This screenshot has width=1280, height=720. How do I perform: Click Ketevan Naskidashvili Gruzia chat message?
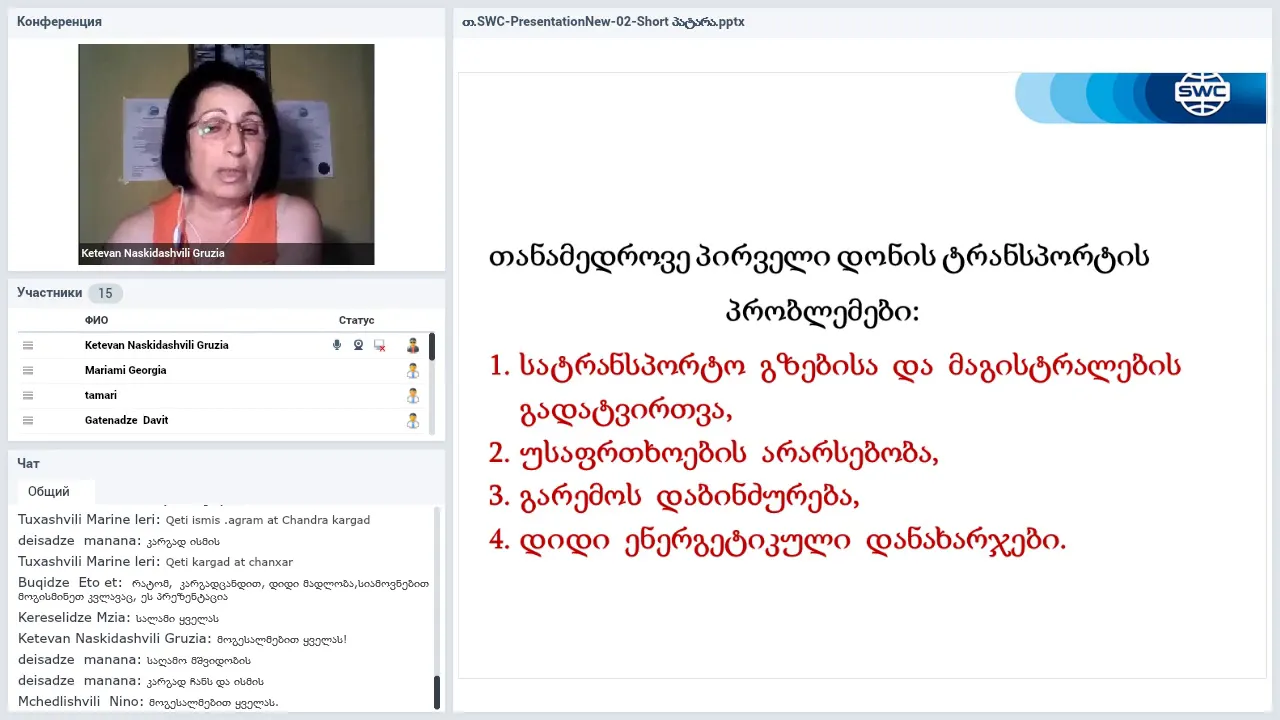182,639
